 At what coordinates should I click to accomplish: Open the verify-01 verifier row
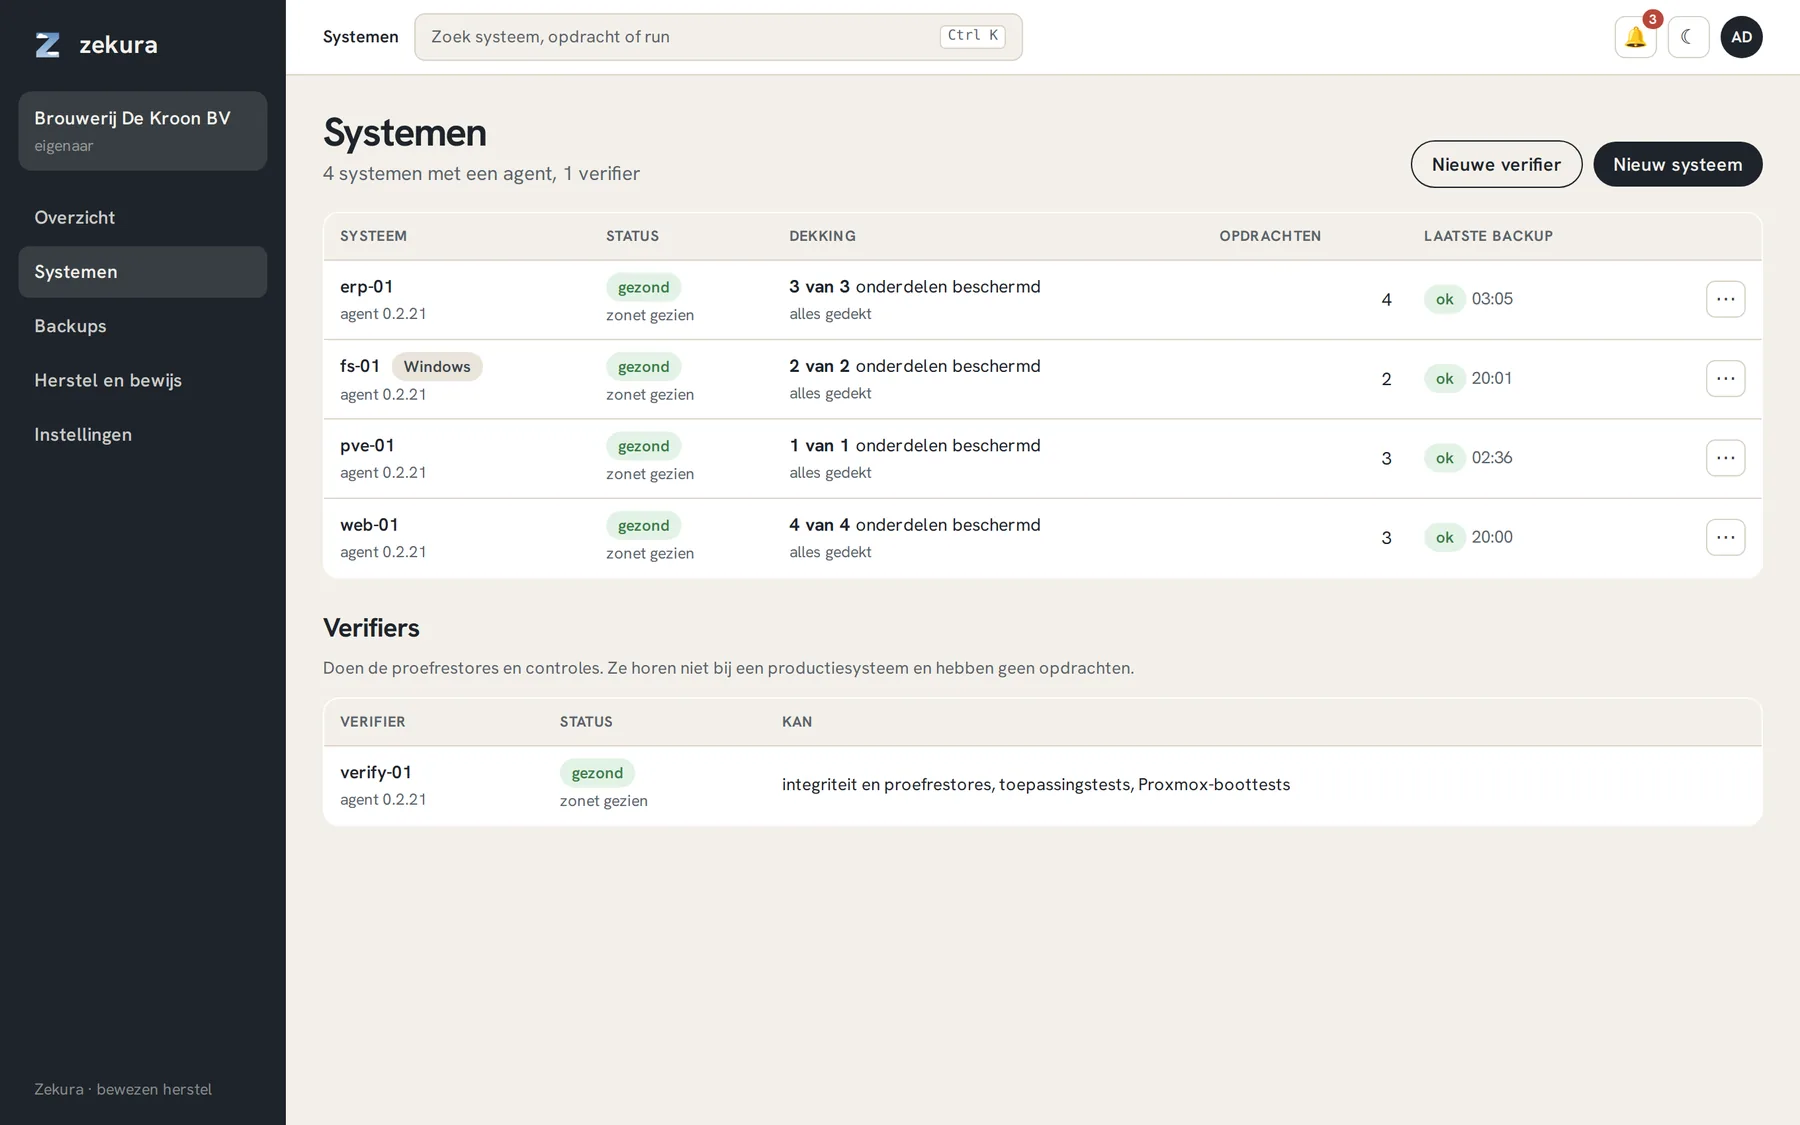(x=1042, y=786)
